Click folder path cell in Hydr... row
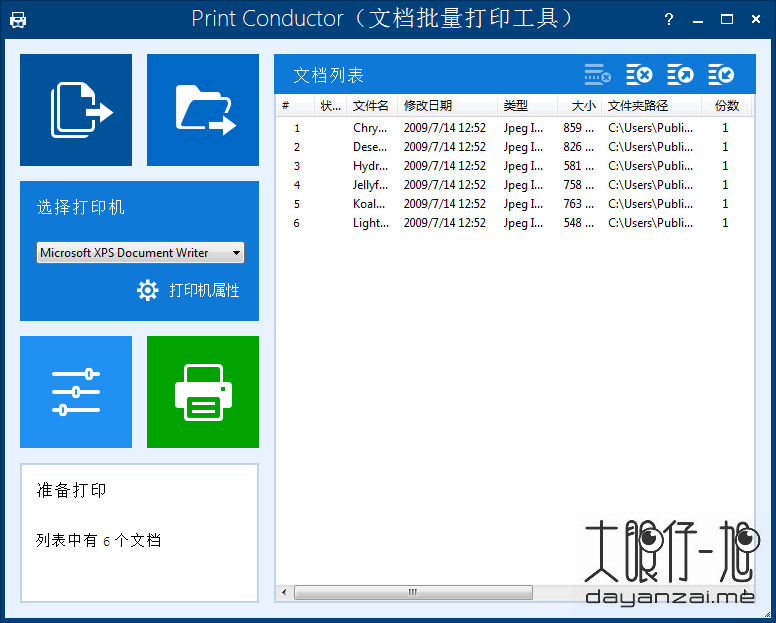 point(650,166)
